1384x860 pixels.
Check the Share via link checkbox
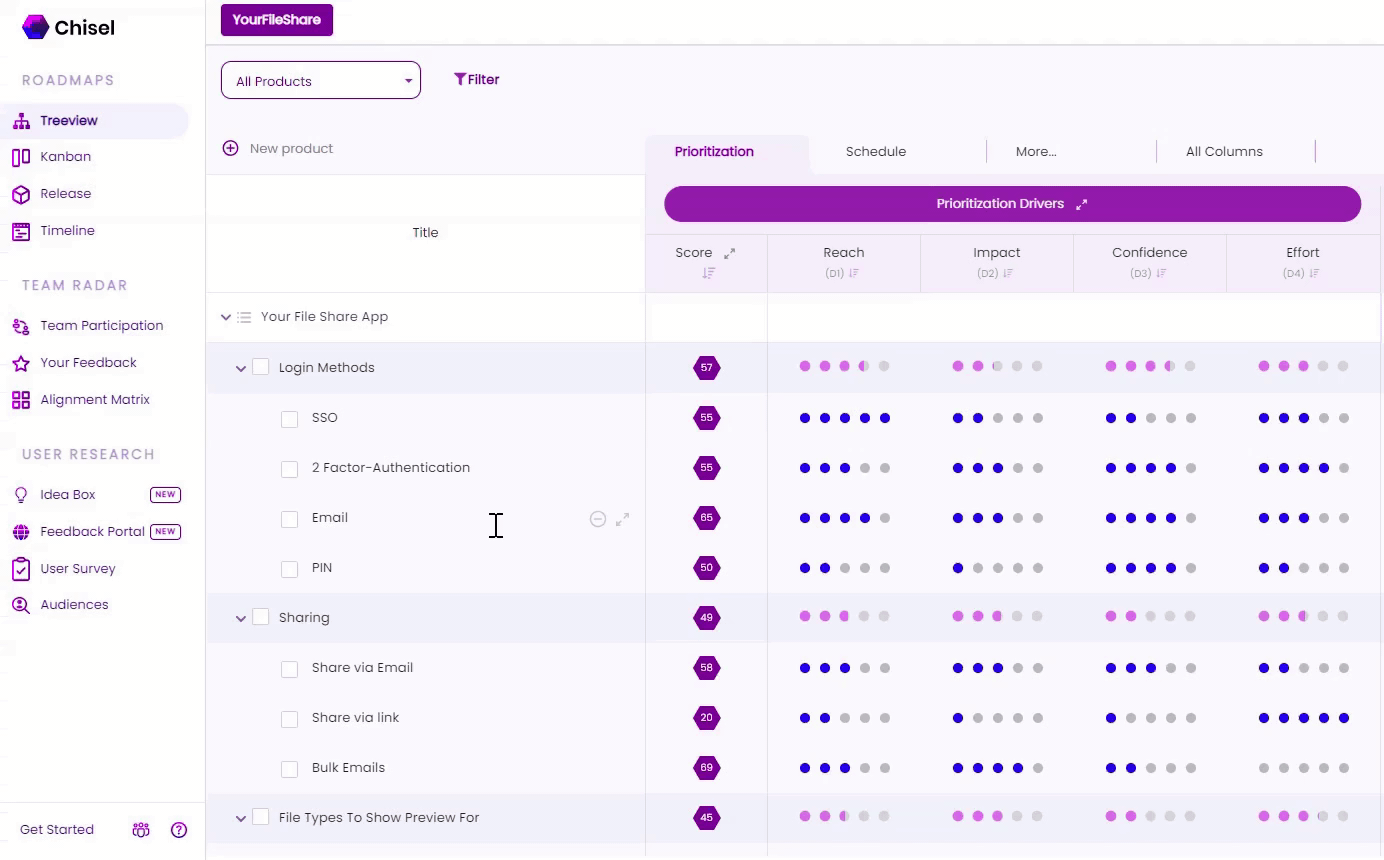pyautogui.click(x=290, y=719)
